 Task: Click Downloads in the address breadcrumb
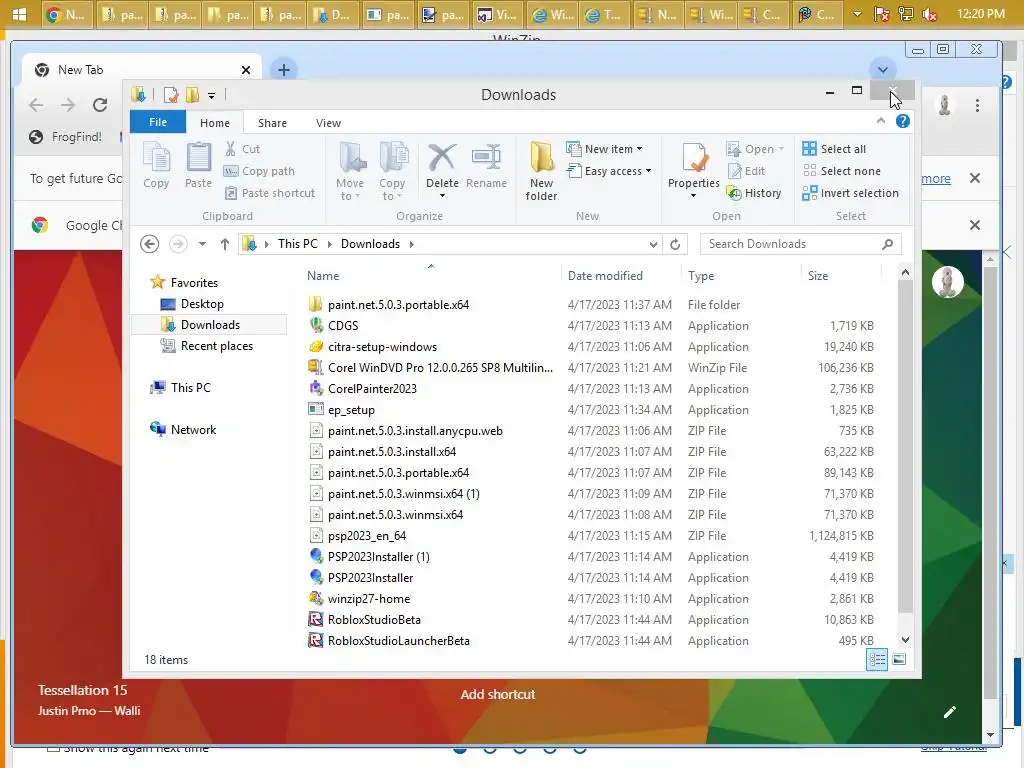click(370, 244)
